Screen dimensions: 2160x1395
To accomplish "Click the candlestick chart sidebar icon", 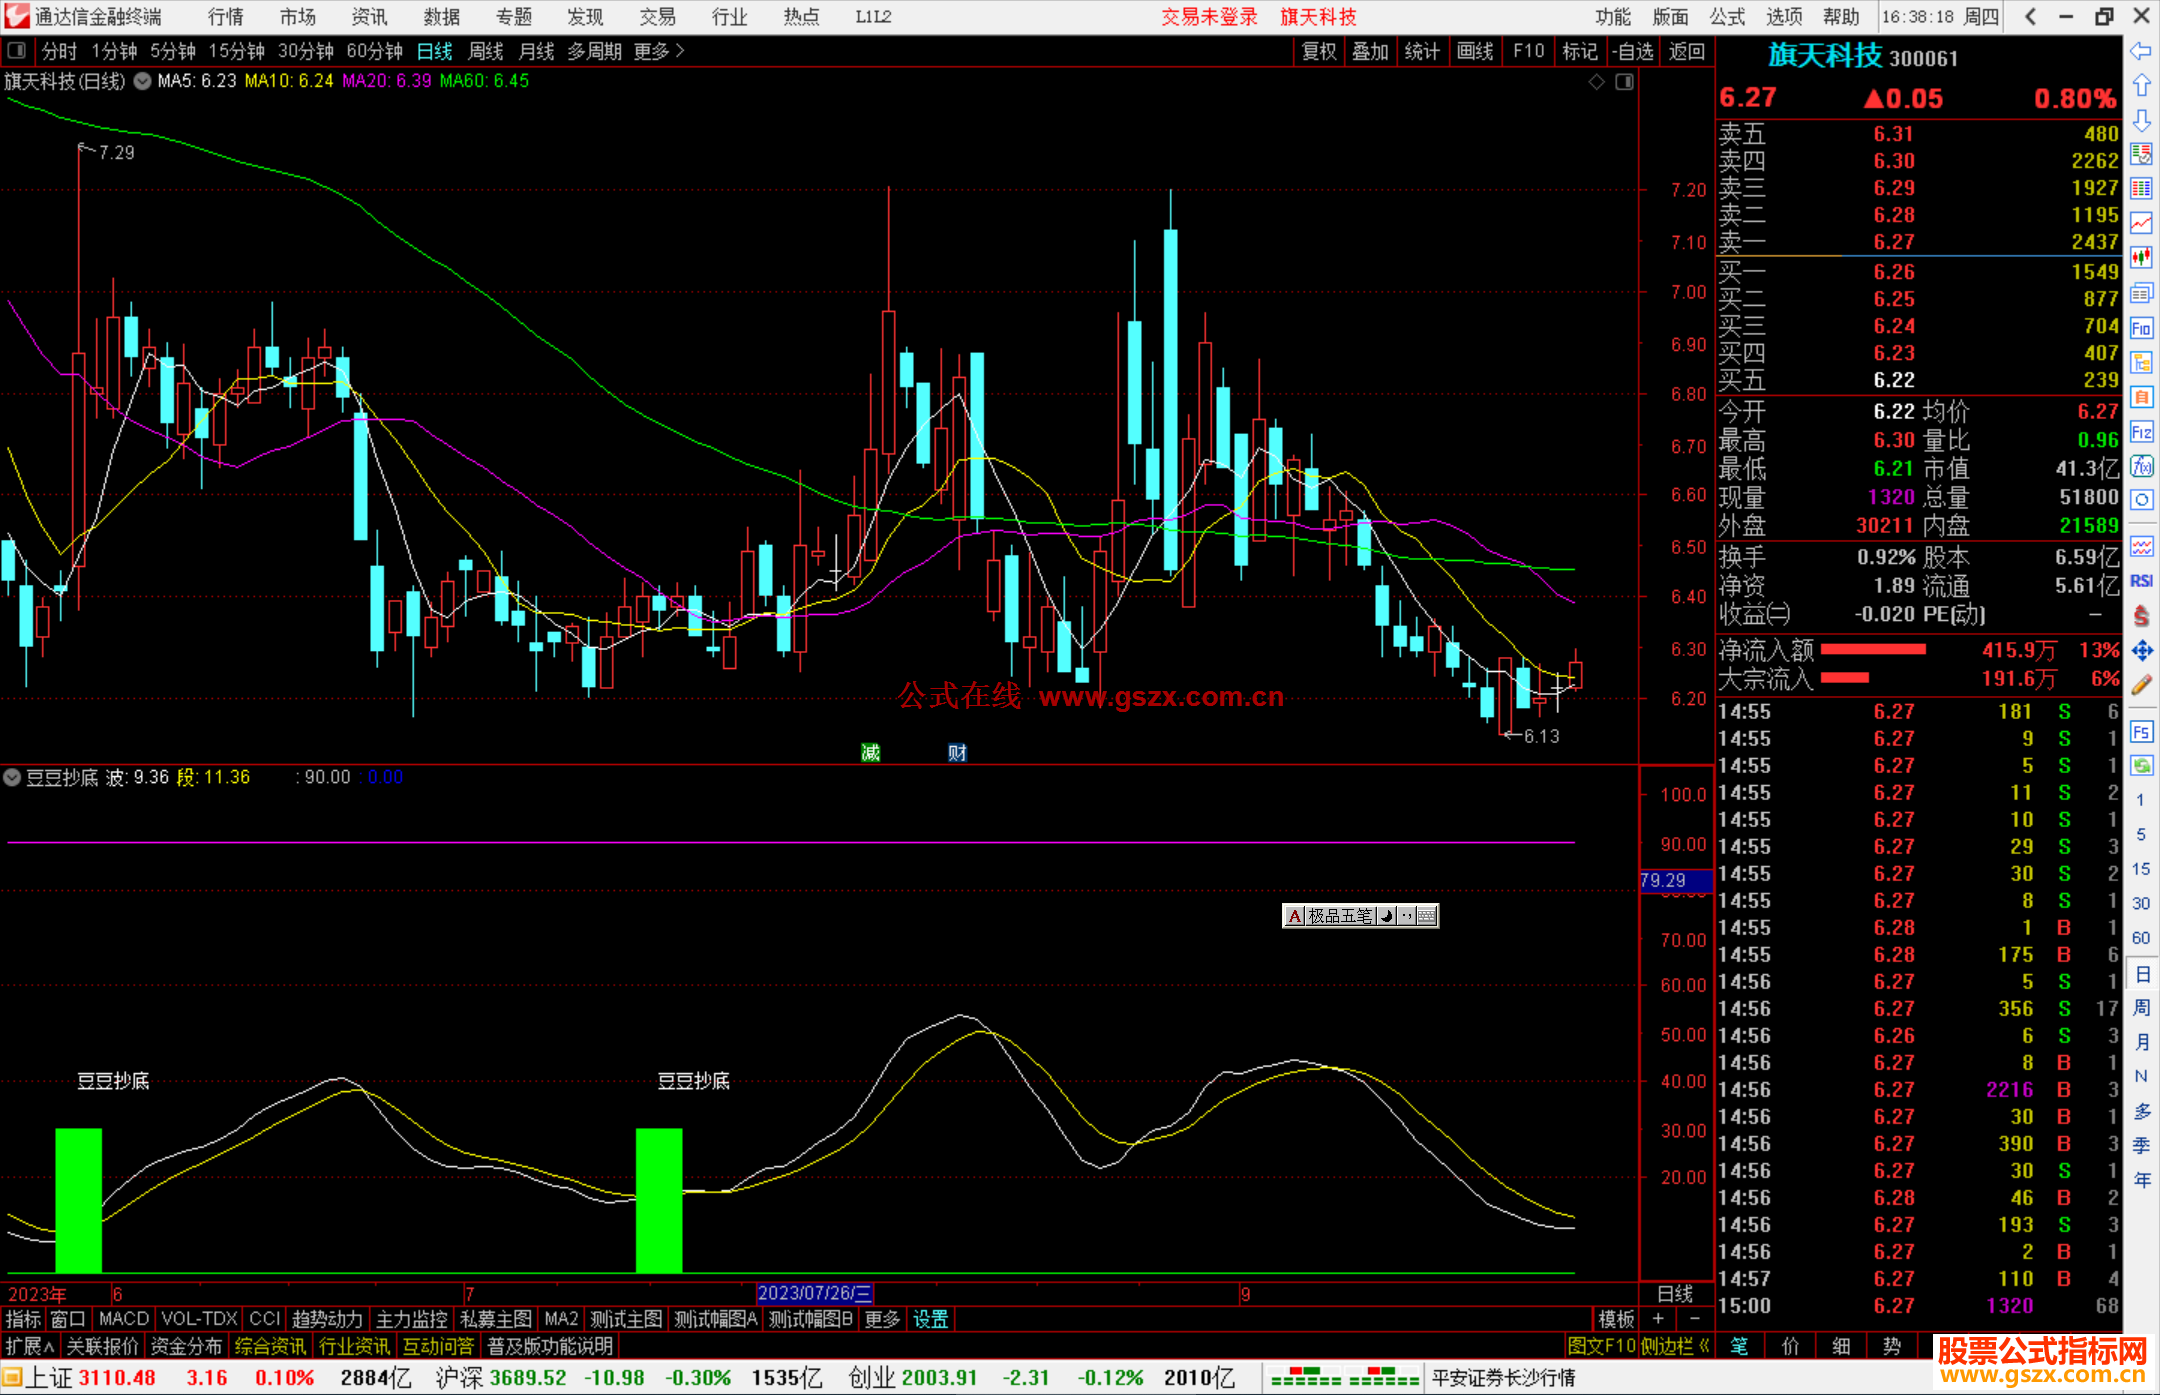I will point(2141,257).
